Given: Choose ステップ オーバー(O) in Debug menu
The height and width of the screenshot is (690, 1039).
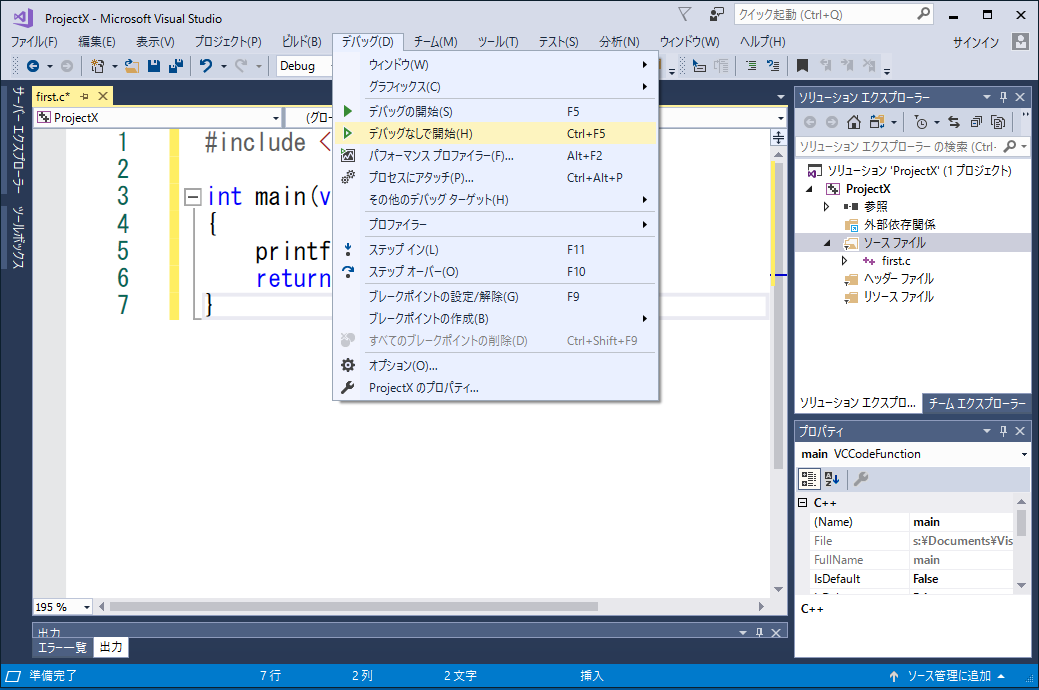Looking at the screenshot, I should 496,272.
